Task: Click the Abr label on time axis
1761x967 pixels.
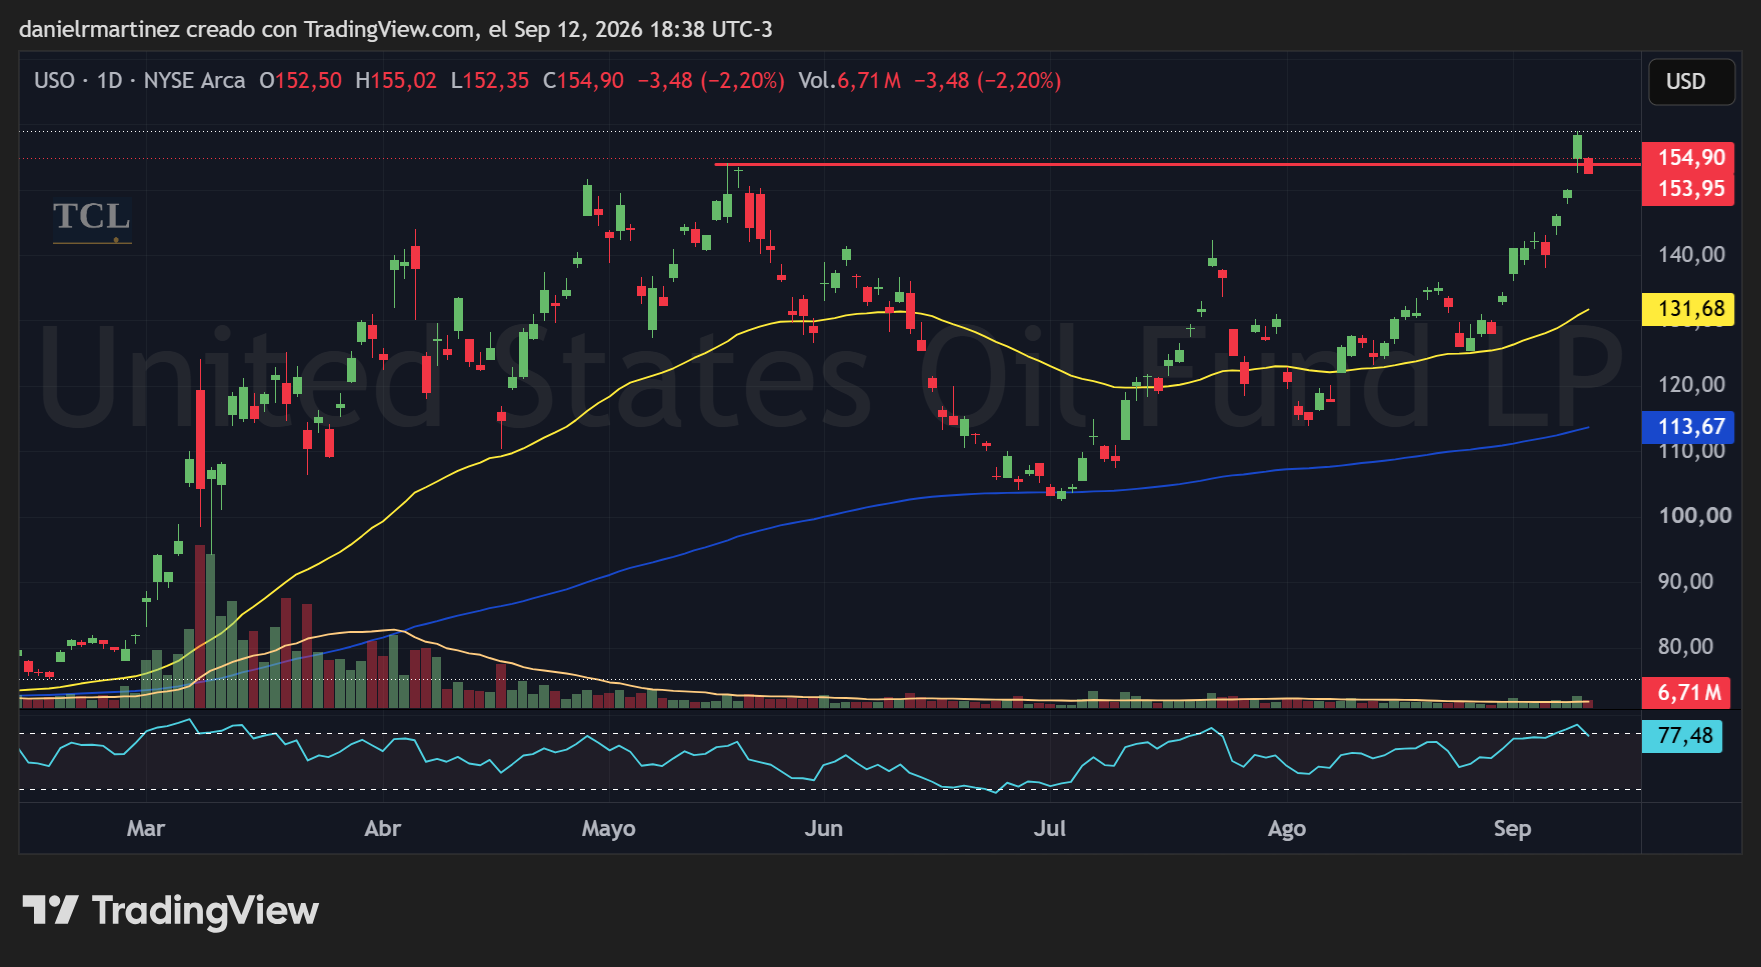Action: point(383,829)
